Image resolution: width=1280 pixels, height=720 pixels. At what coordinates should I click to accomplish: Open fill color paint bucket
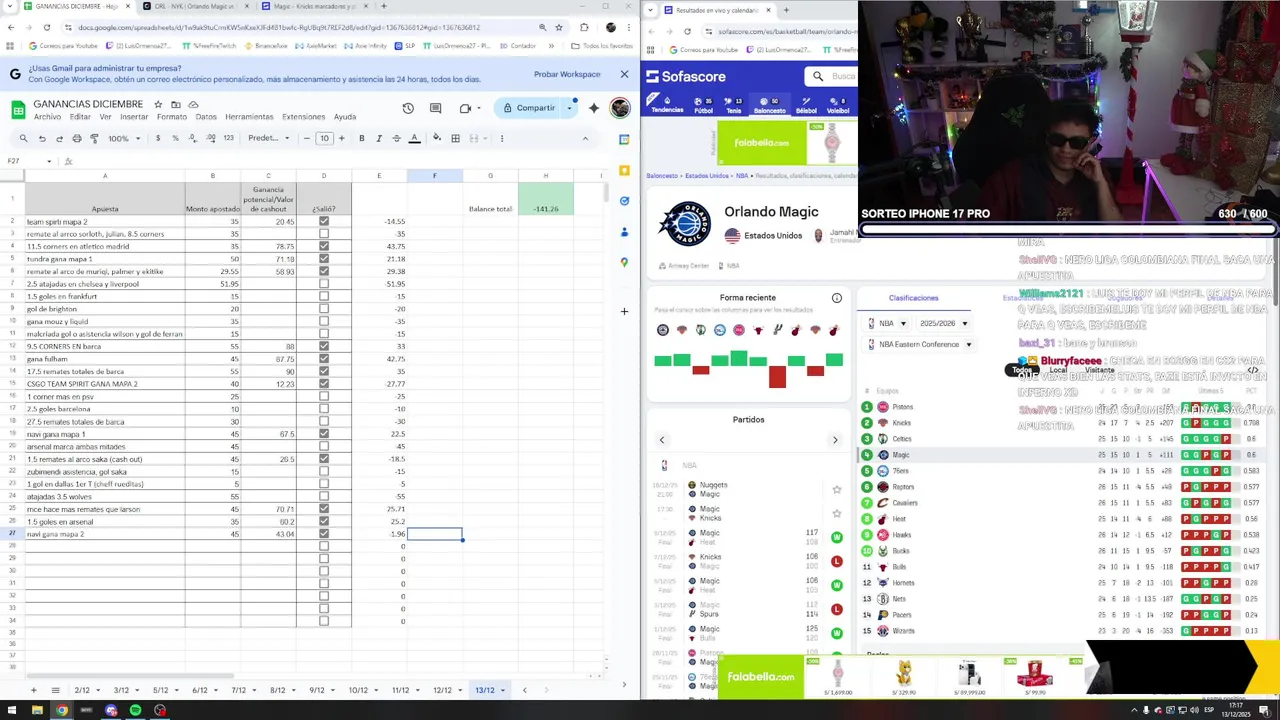pos(436,138)
